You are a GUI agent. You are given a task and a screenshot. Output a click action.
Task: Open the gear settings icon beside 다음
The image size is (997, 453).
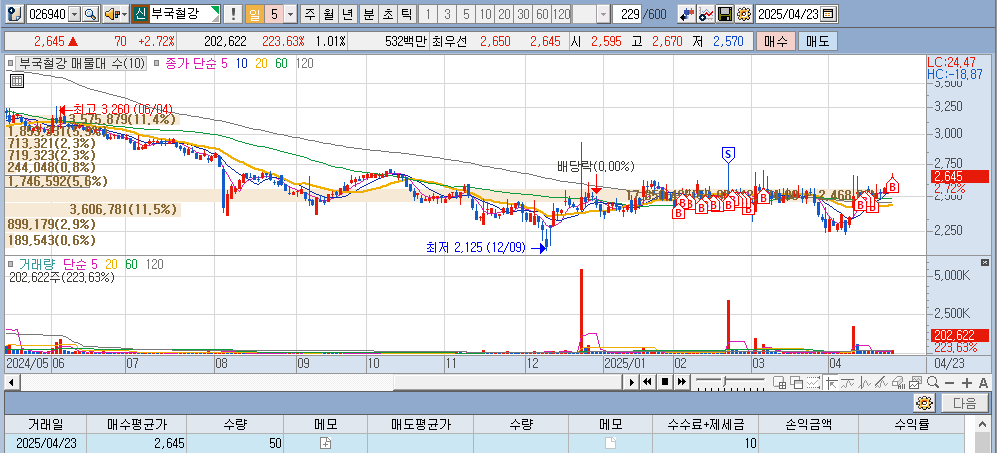coord(925,403)
